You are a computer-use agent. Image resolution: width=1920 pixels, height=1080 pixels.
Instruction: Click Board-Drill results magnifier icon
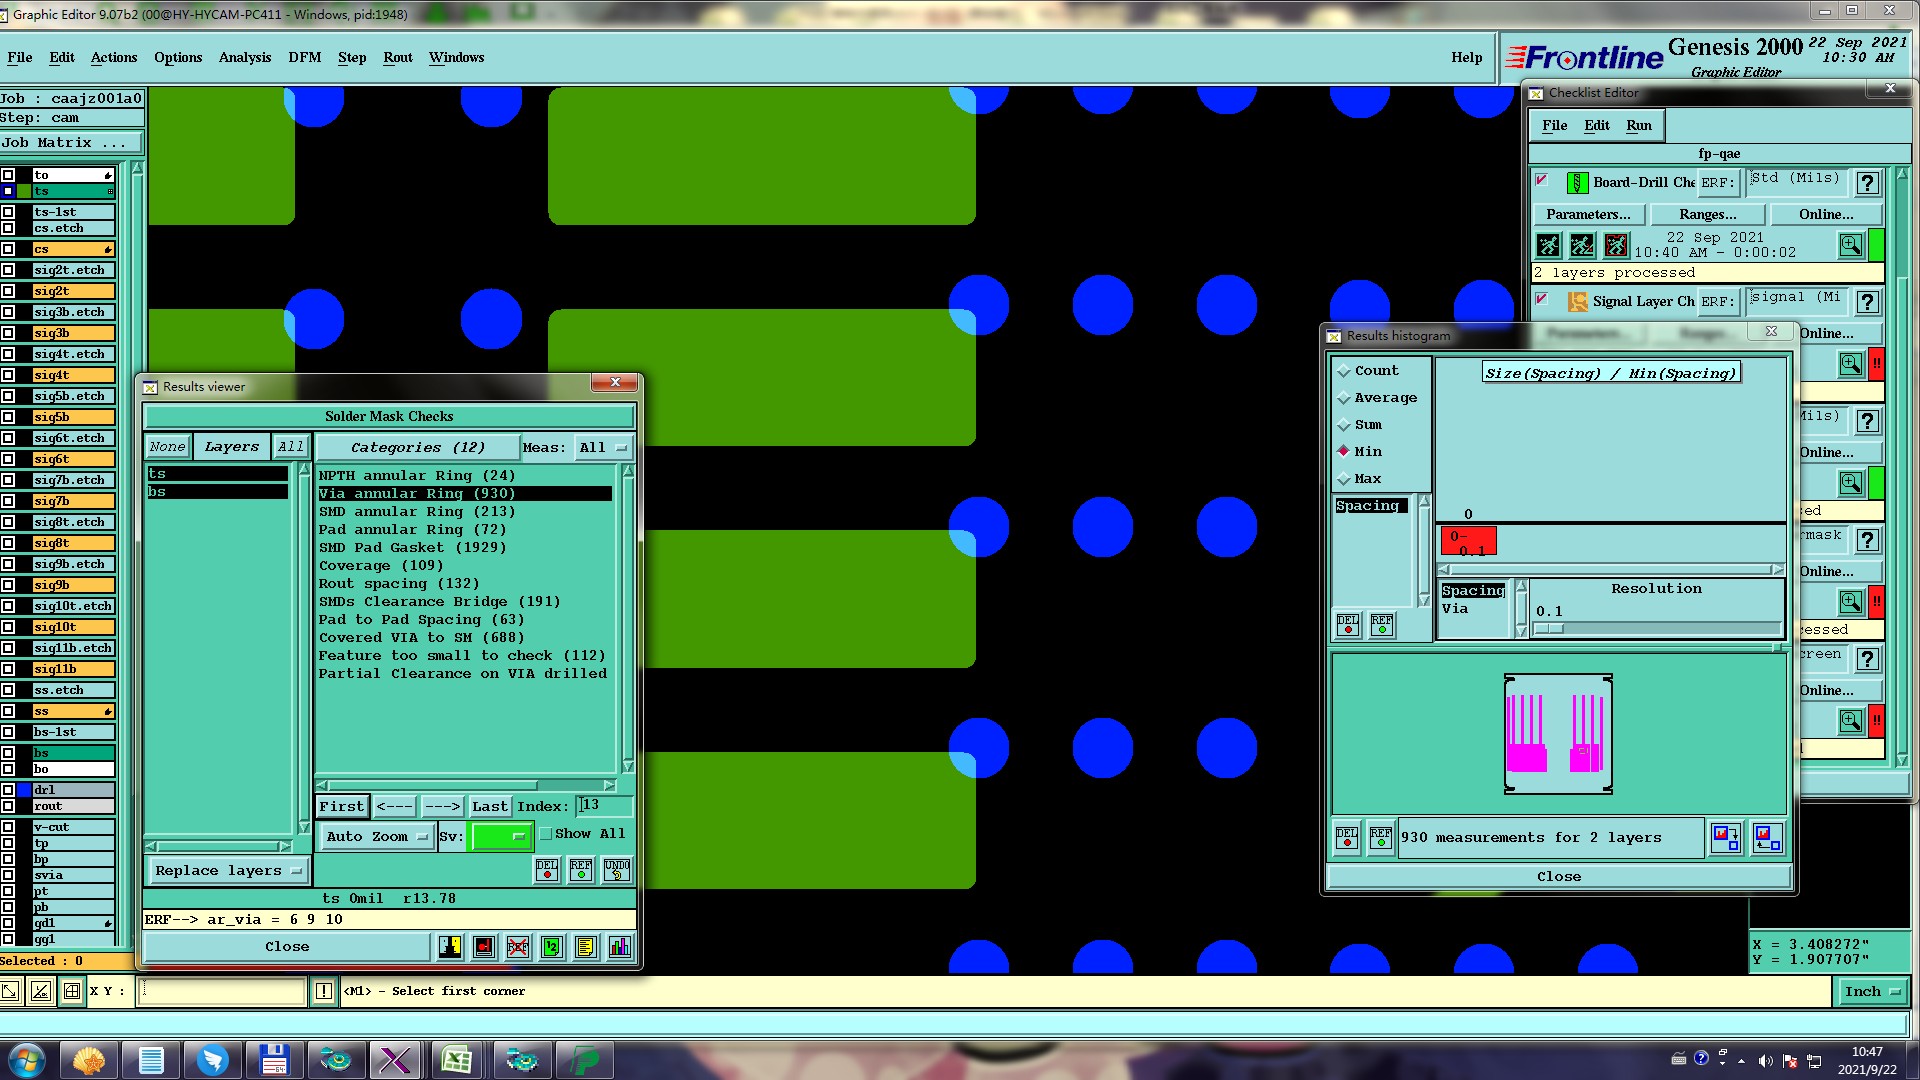tap(1850, 245)
